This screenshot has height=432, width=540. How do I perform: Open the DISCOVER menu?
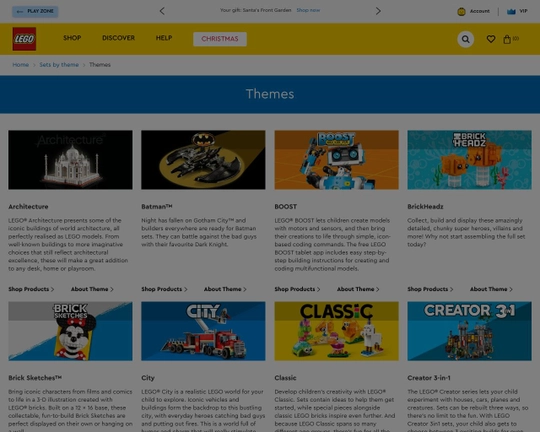coord(118,38)
